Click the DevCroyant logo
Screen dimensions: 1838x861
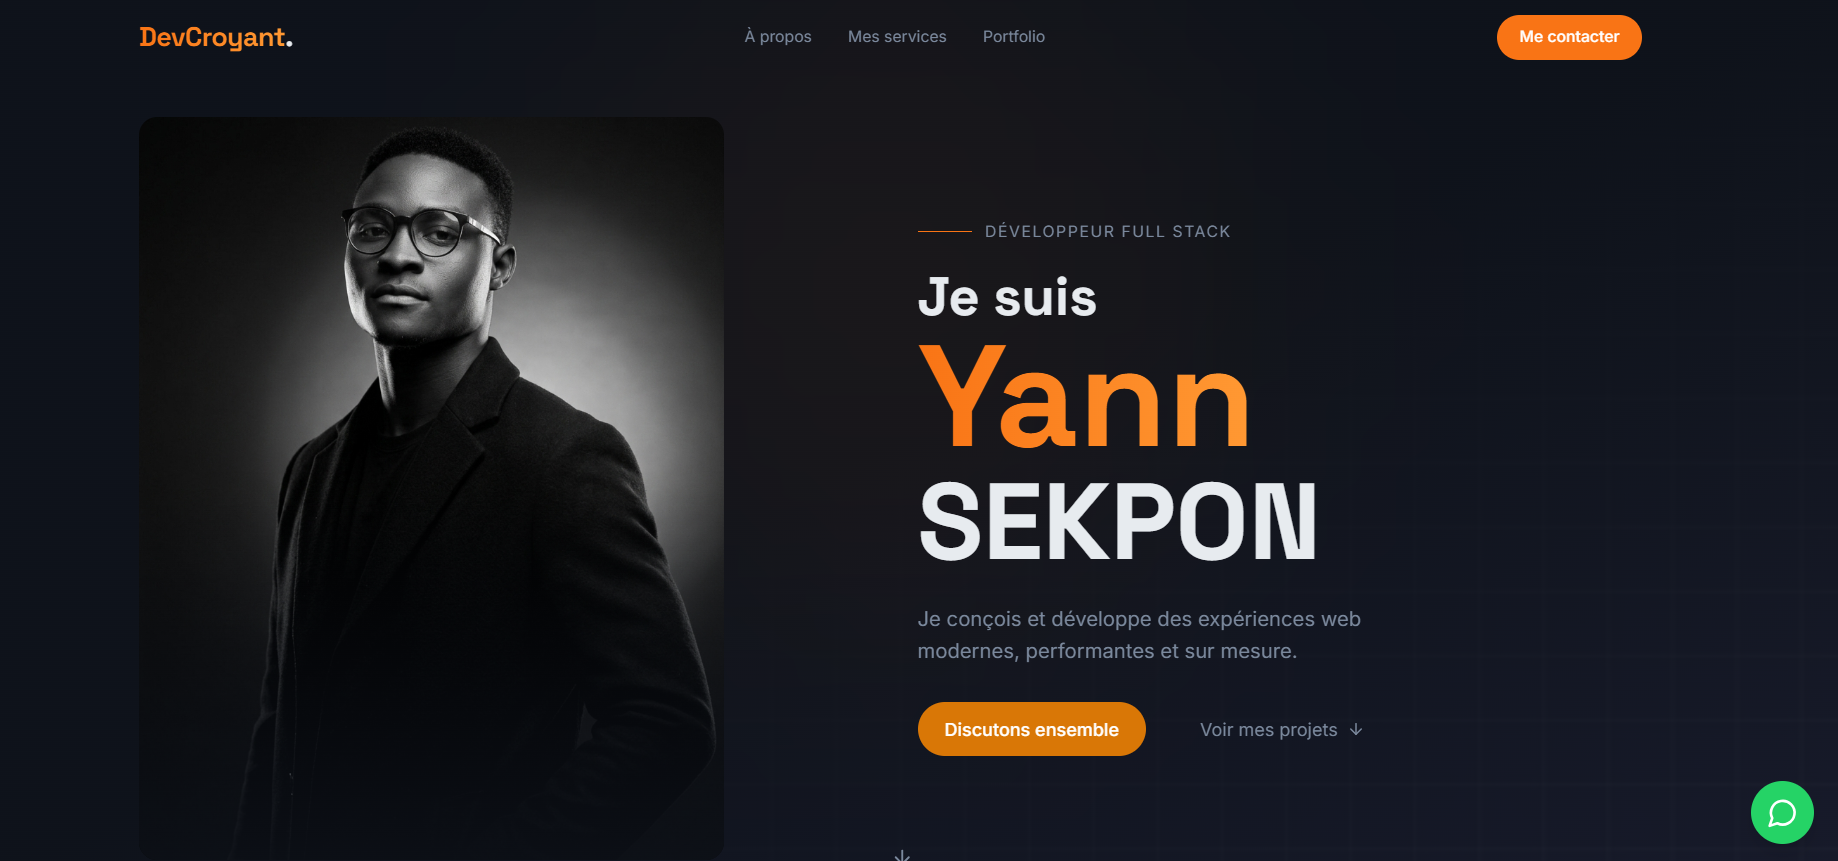coord(216,38)
